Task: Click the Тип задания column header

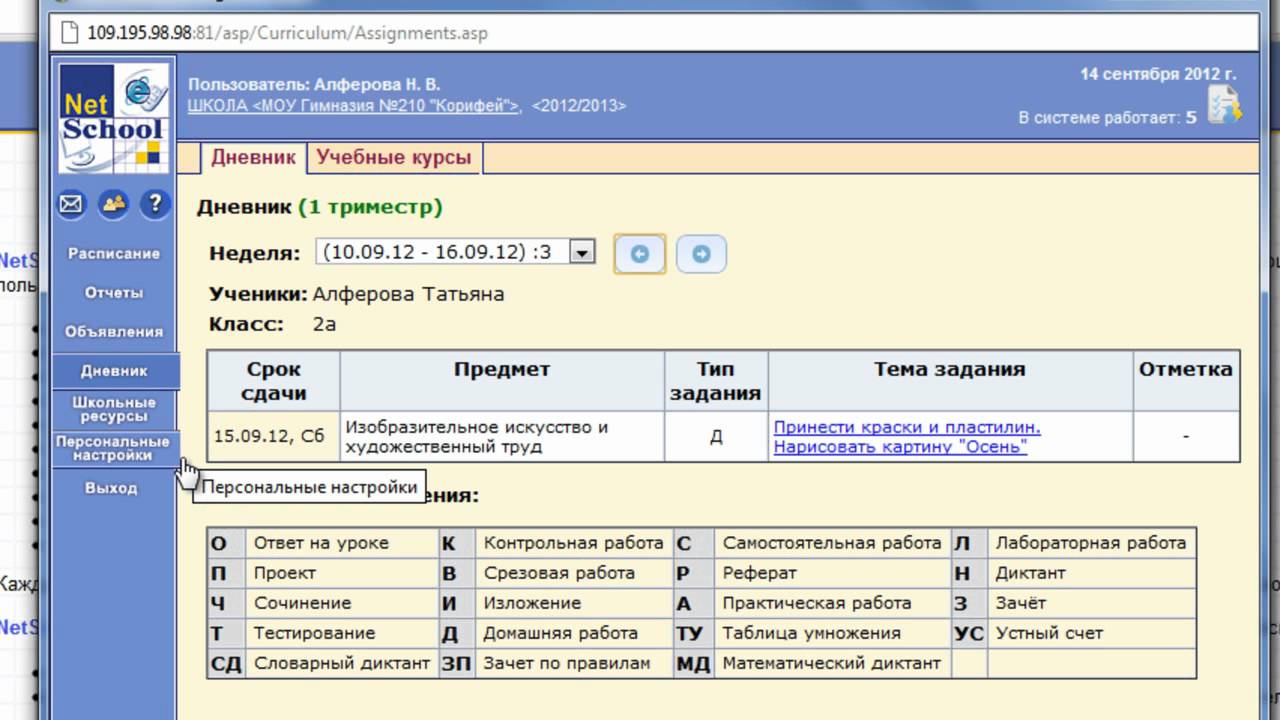Action: [x=716, y=381]
